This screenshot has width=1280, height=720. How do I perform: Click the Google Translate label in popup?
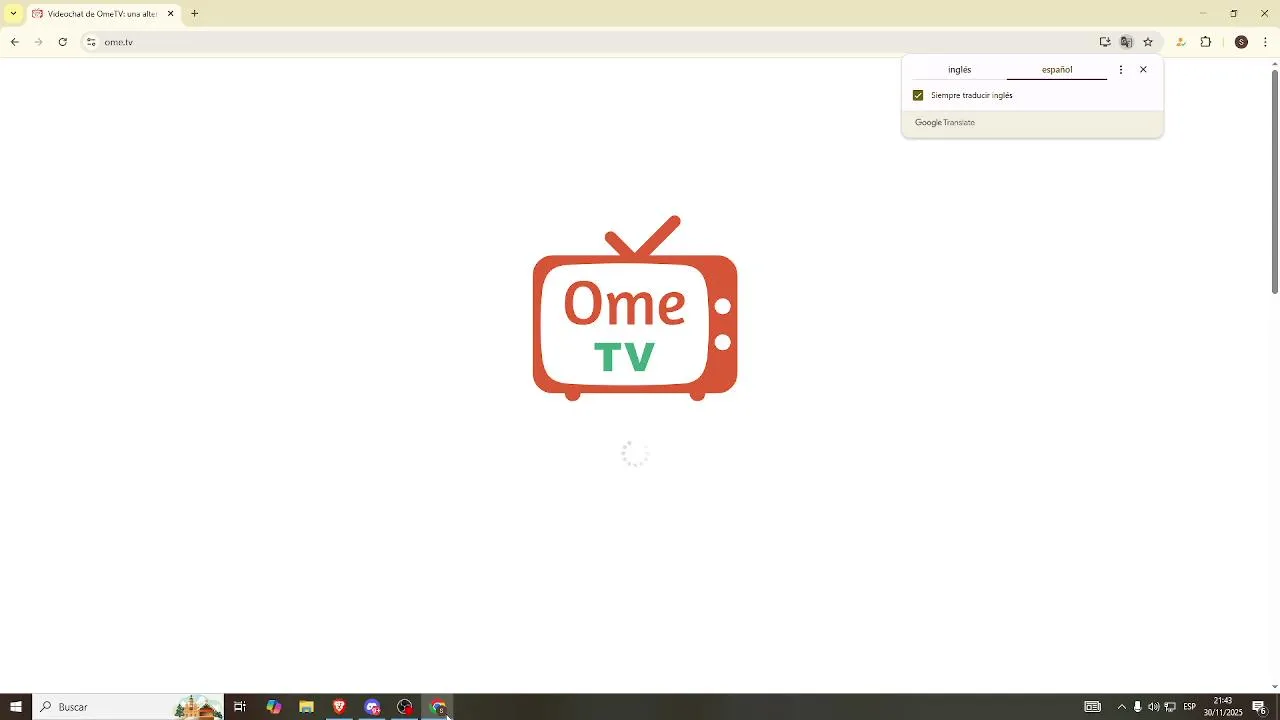(945, 123)
